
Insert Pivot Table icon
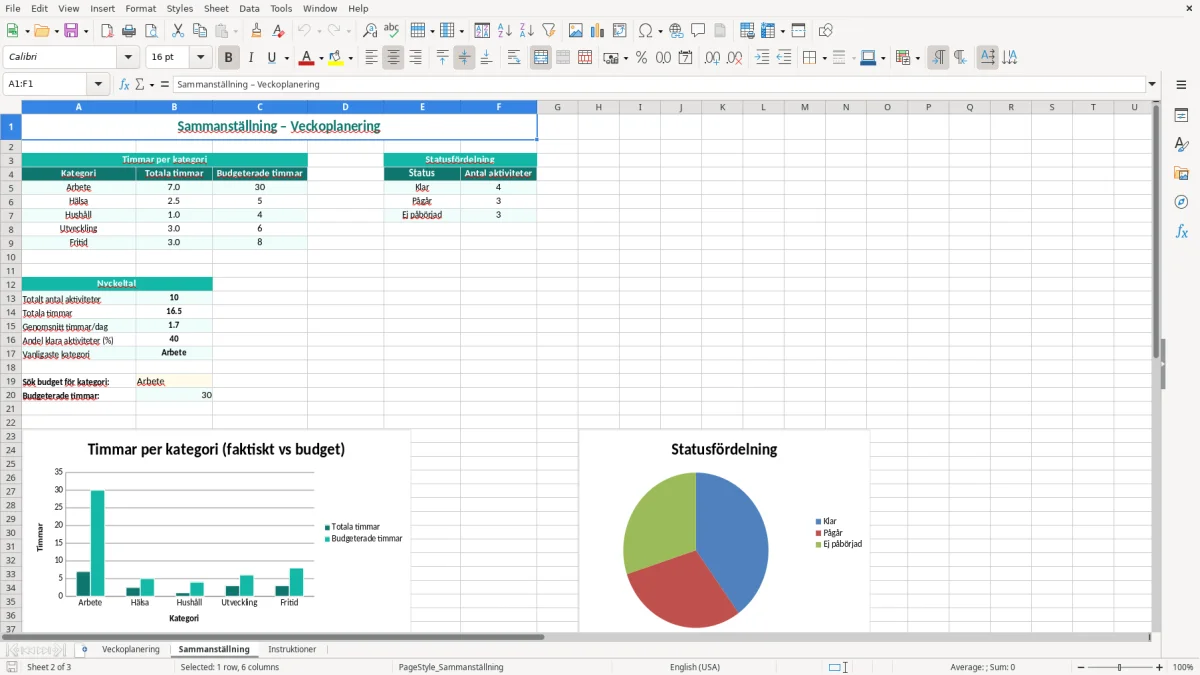tap(620, 31)
